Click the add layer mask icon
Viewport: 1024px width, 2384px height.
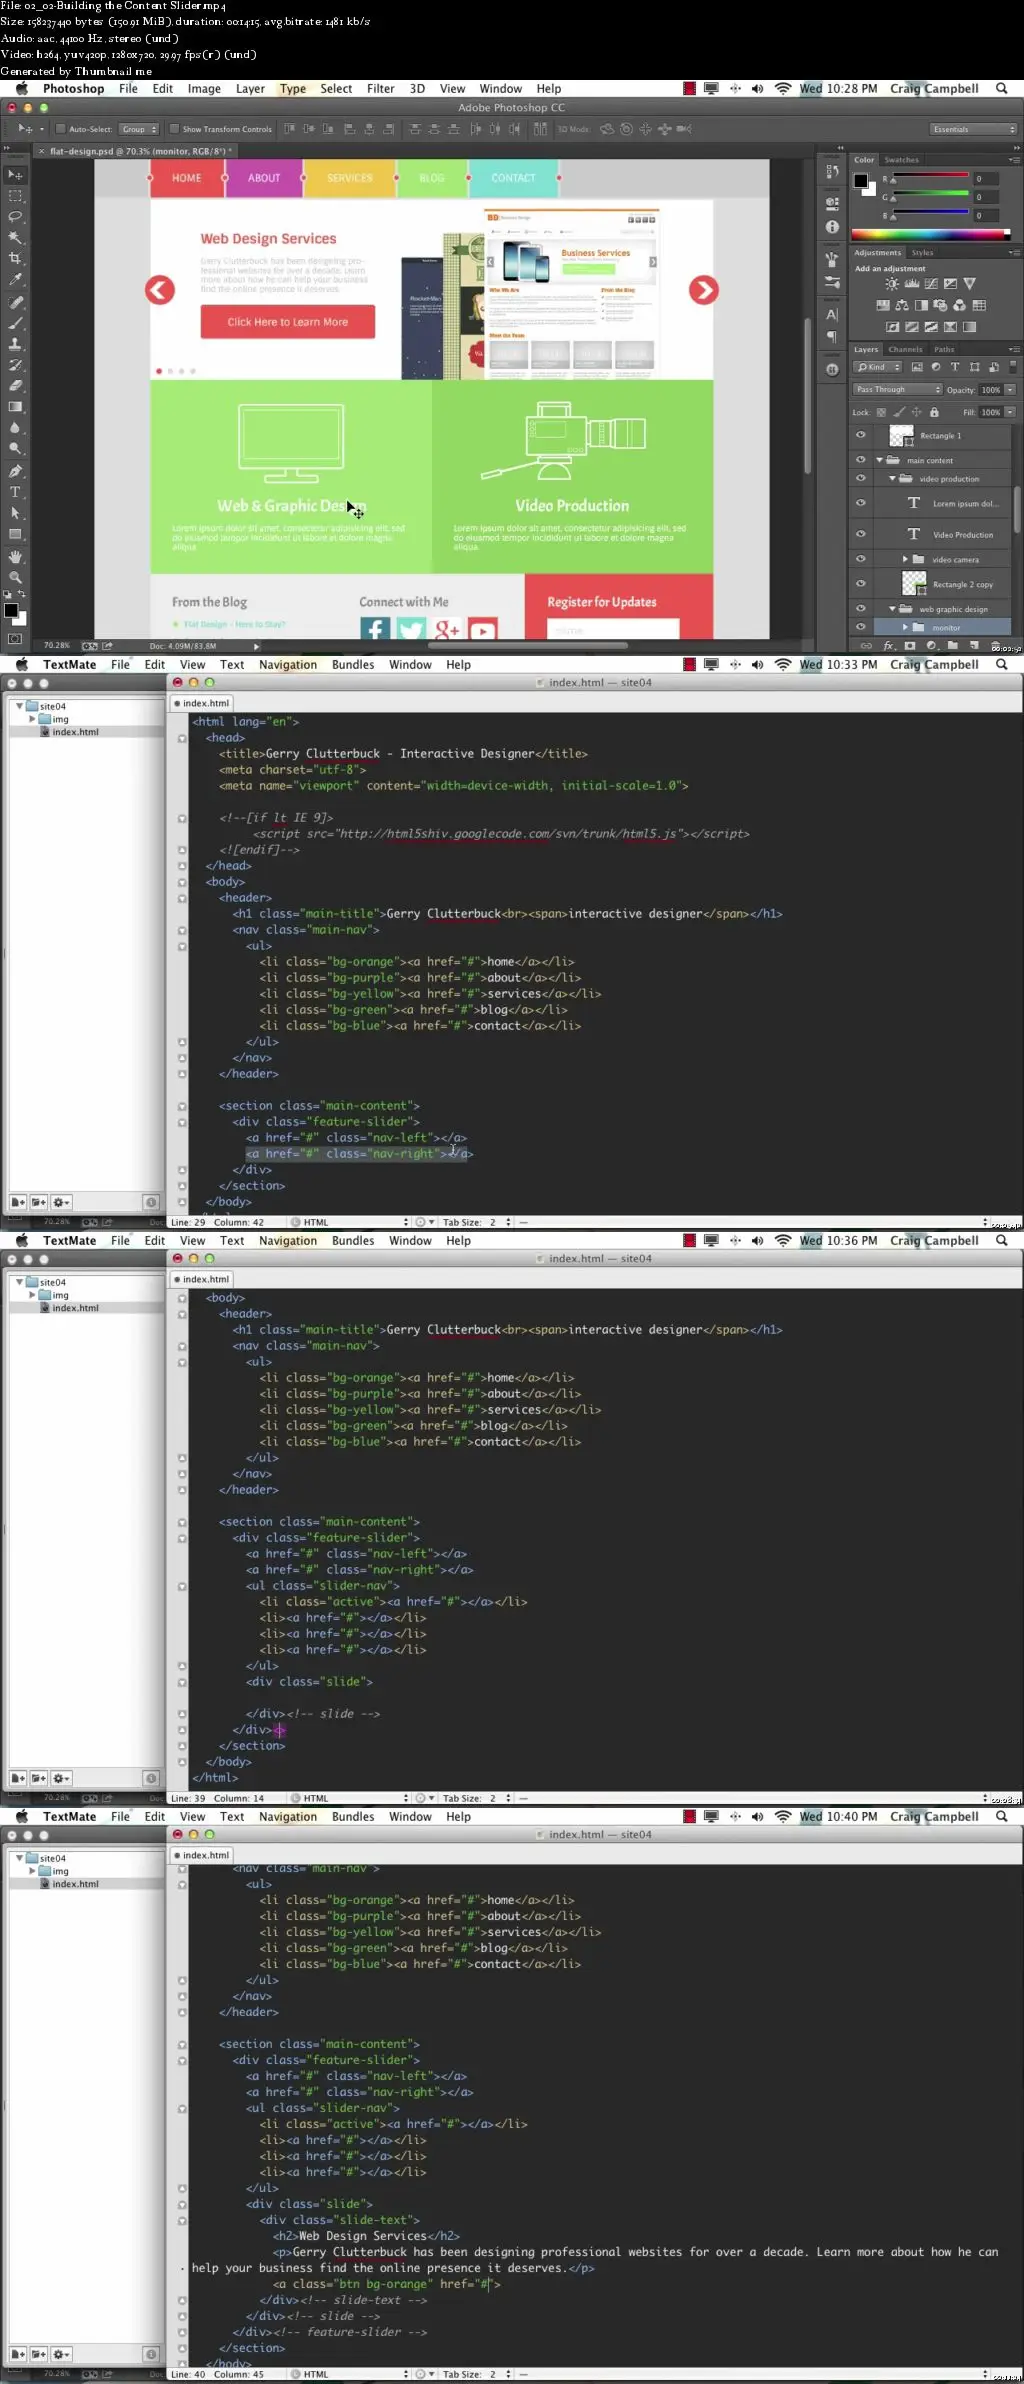[910, 646]
